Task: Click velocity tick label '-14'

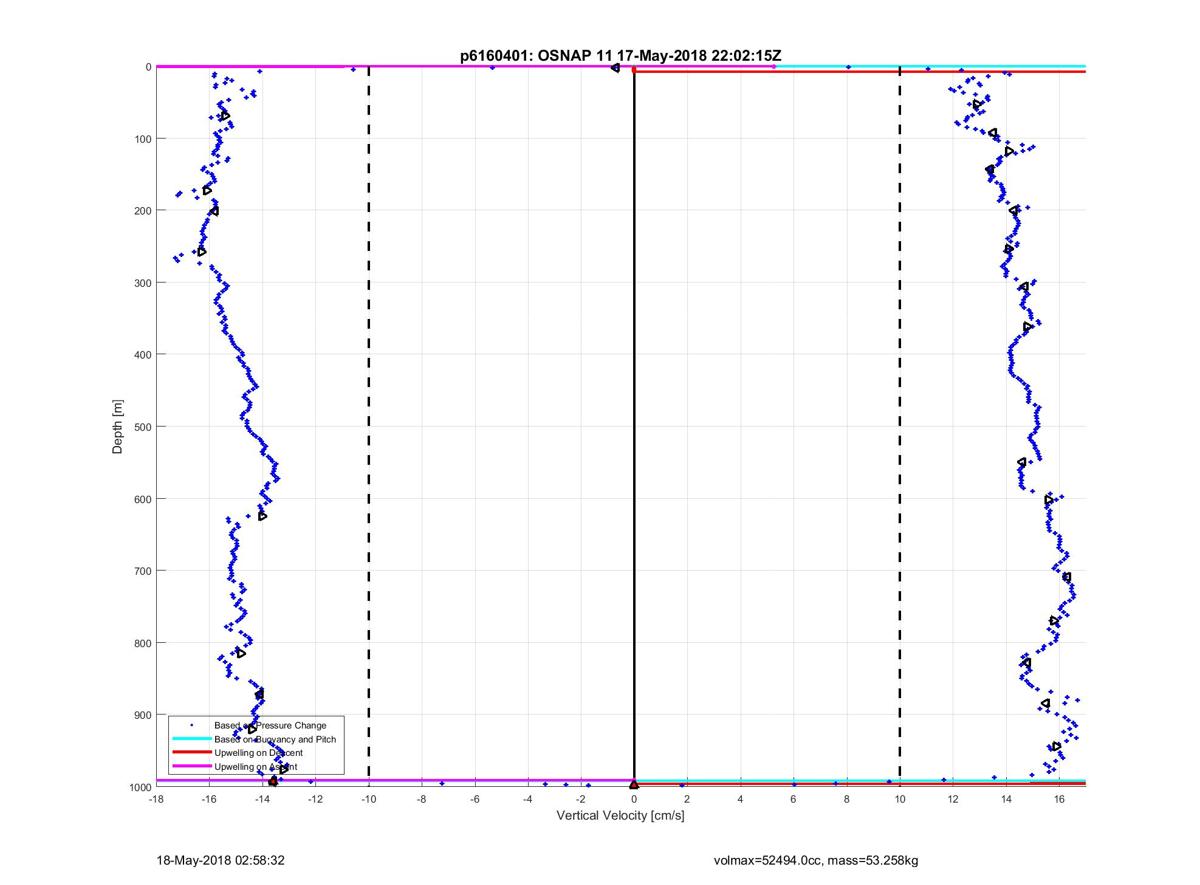Action: click(262, 799)
